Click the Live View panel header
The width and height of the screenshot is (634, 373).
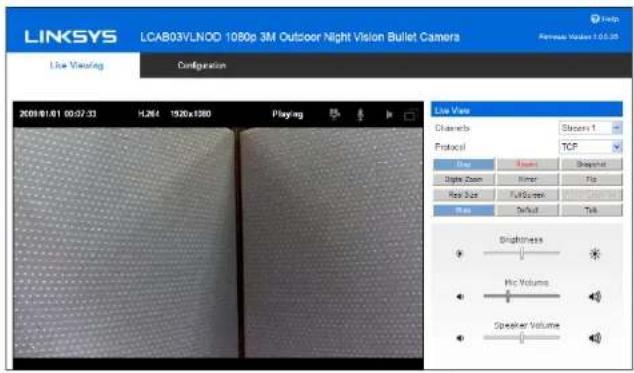click(x=527, y=110)
